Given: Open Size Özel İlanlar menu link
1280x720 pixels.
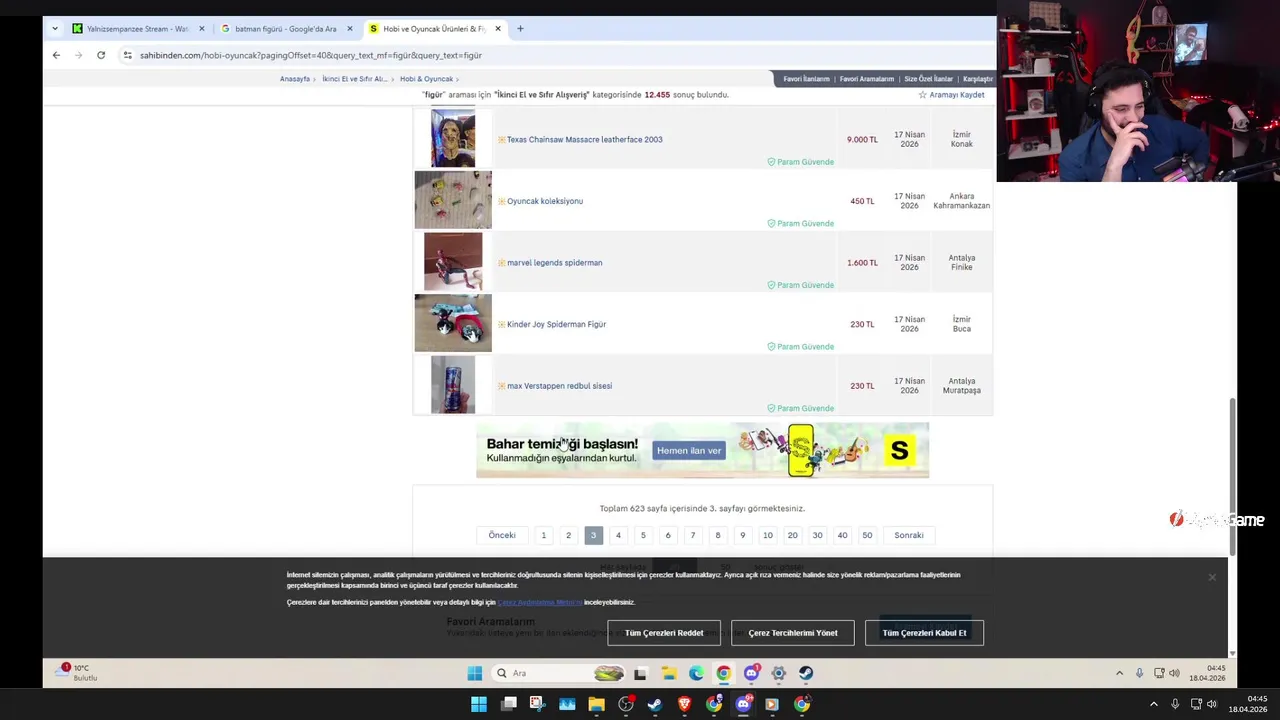Looking at the screenshot, I should tap(928, 79).
